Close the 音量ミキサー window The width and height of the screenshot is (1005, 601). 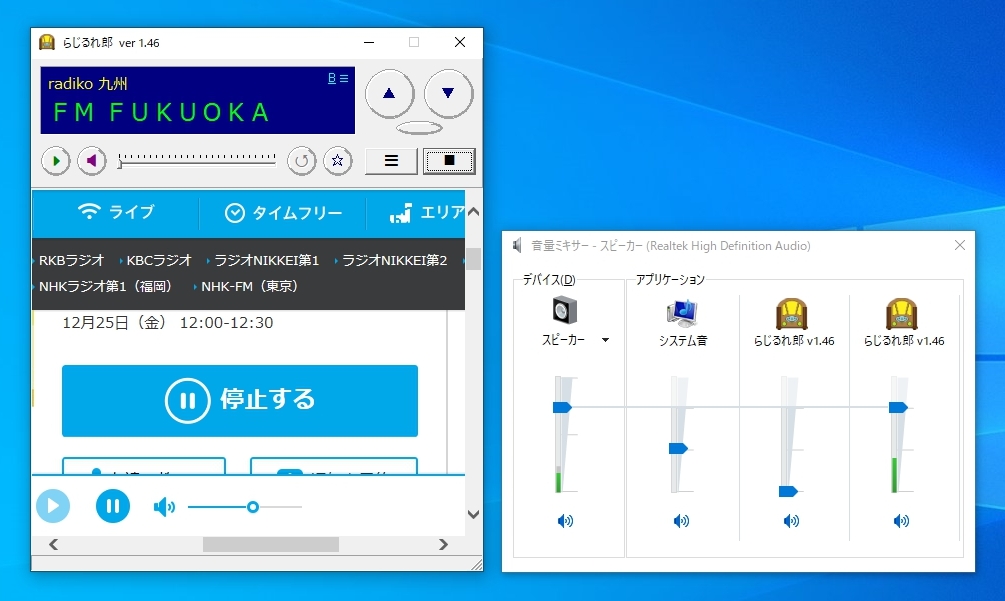click(959, 245)
